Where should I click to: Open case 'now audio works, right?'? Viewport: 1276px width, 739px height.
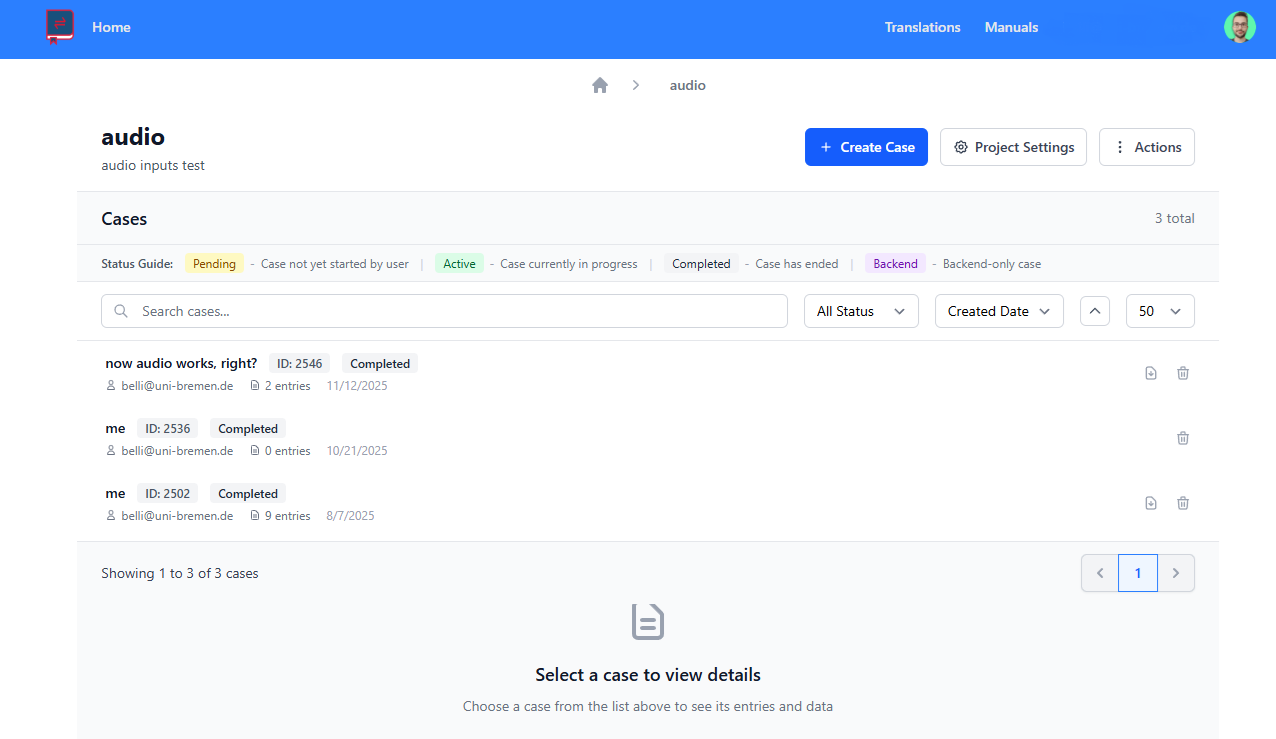[x=181, y=363]
